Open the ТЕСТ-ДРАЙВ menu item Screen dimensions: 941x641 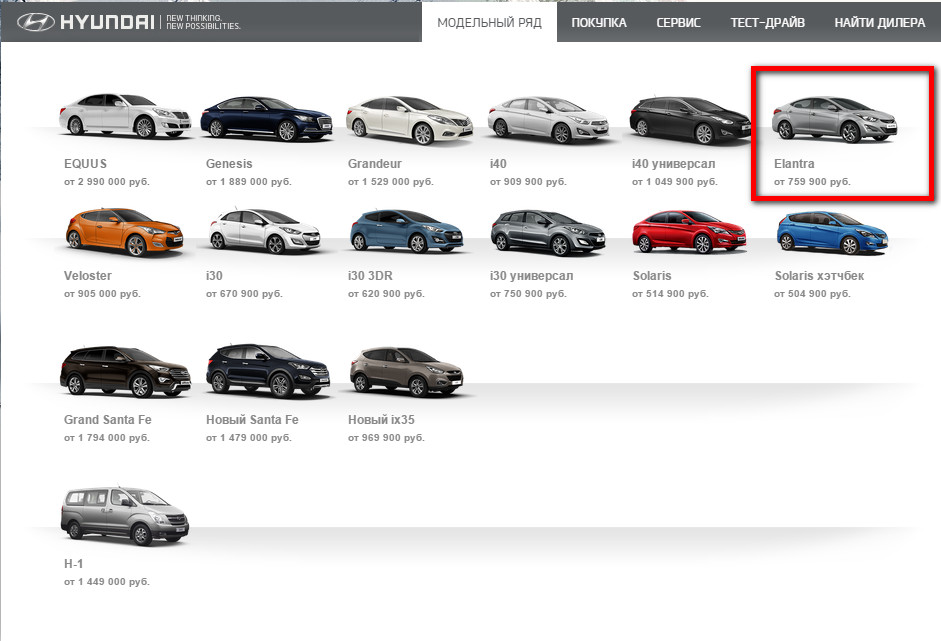click(x=767, y=23)
